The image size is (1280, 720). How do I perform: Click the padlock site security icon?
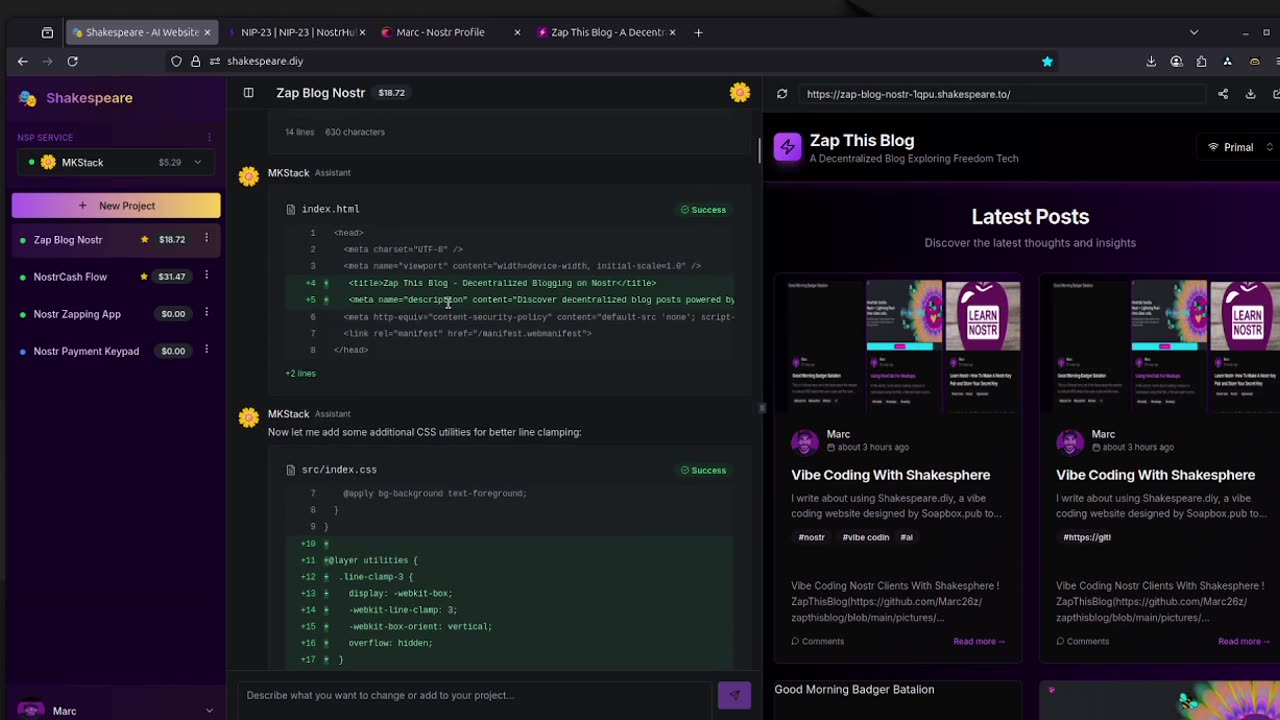(194, 61)
